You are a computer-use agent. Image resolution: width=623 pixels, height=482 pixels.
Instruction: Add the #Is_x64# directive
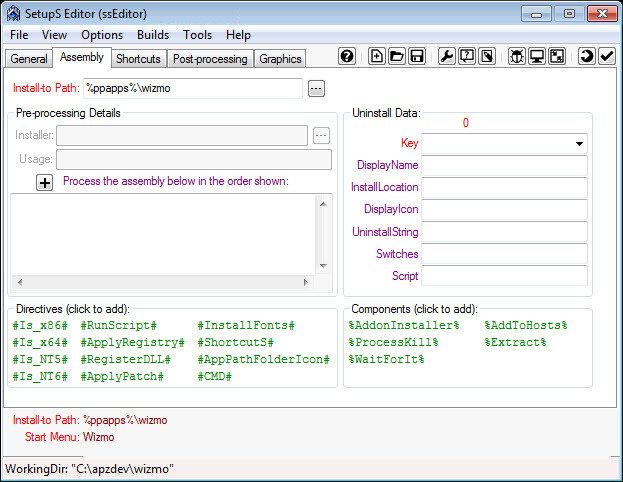40,343
